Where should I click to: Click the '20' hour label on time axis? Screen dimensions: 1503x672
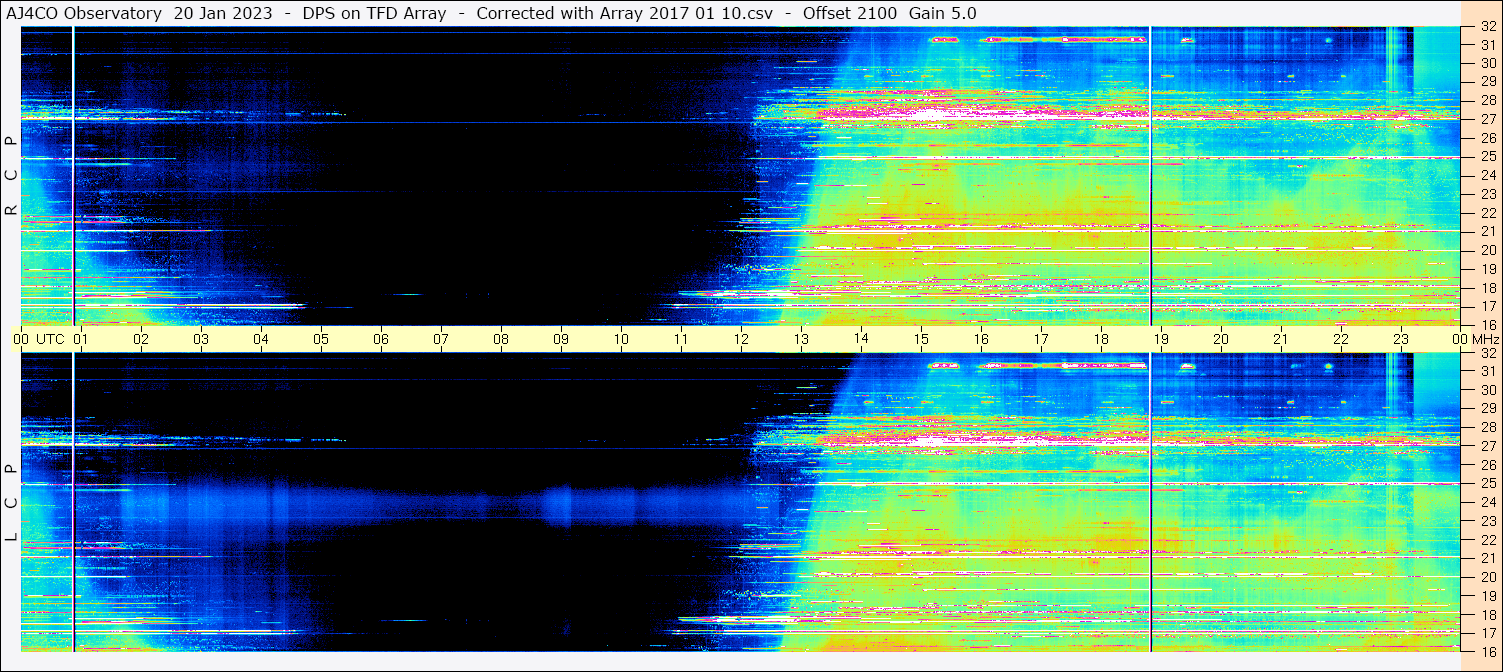(1221, 339)
